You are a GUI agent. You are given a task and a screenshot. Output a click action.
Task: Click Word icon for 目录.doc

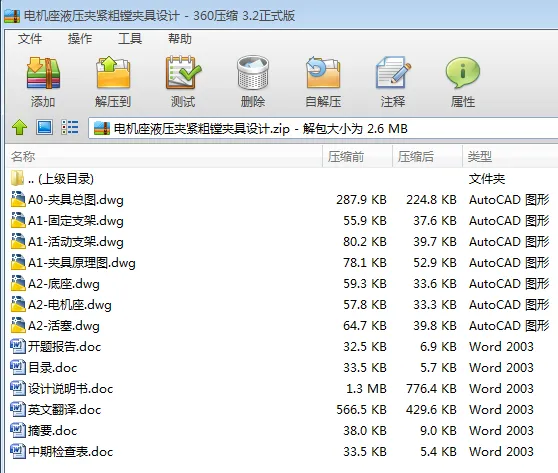click(18, 367)
